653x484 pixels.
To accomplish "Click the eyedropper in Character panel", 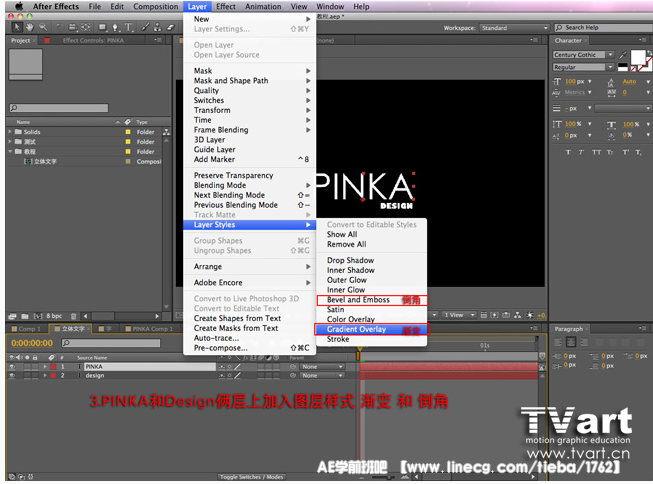I will click(623, 55).
